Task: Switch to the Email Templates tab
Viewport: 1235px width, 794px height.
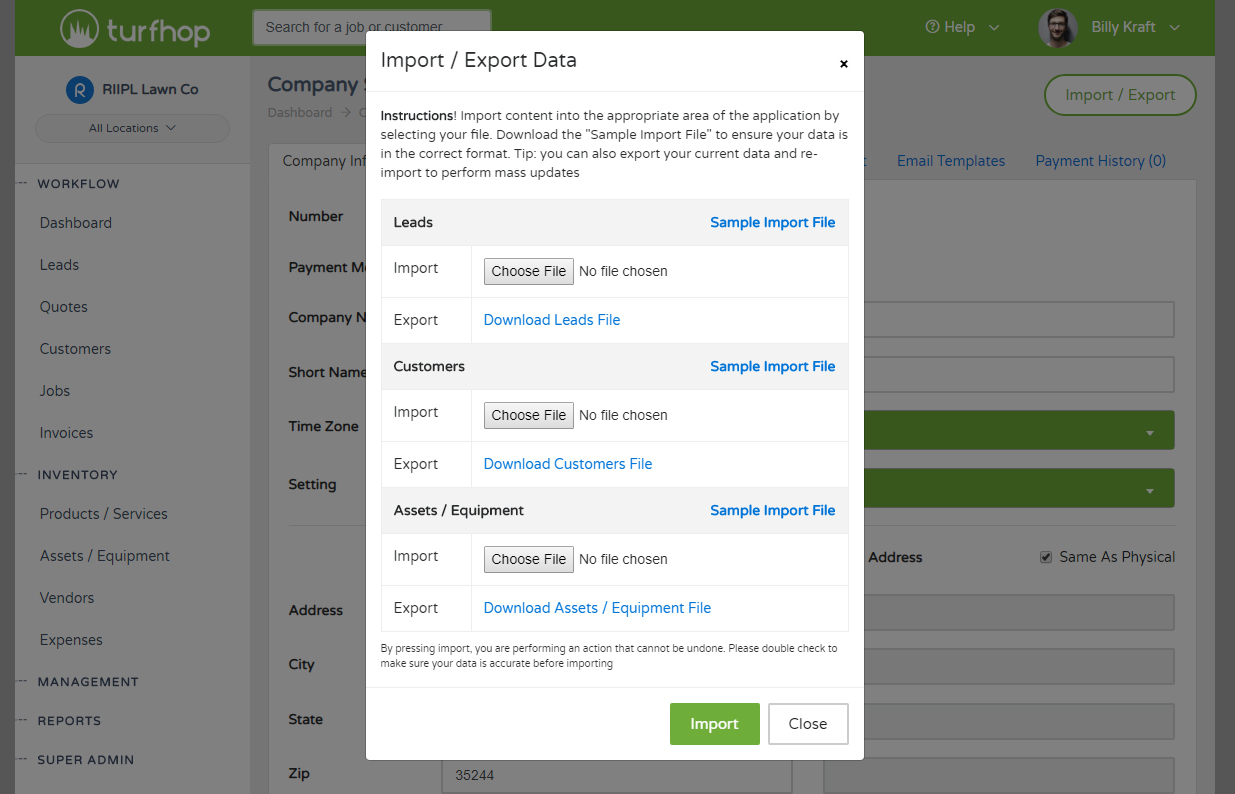Action: coord(950,161)
